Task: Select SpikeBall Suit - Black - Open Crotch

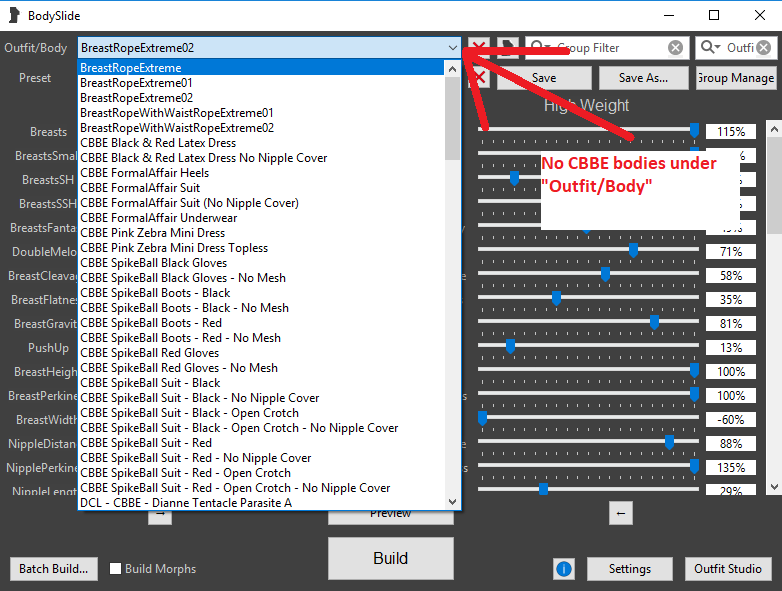Action: tap(261, 412)
